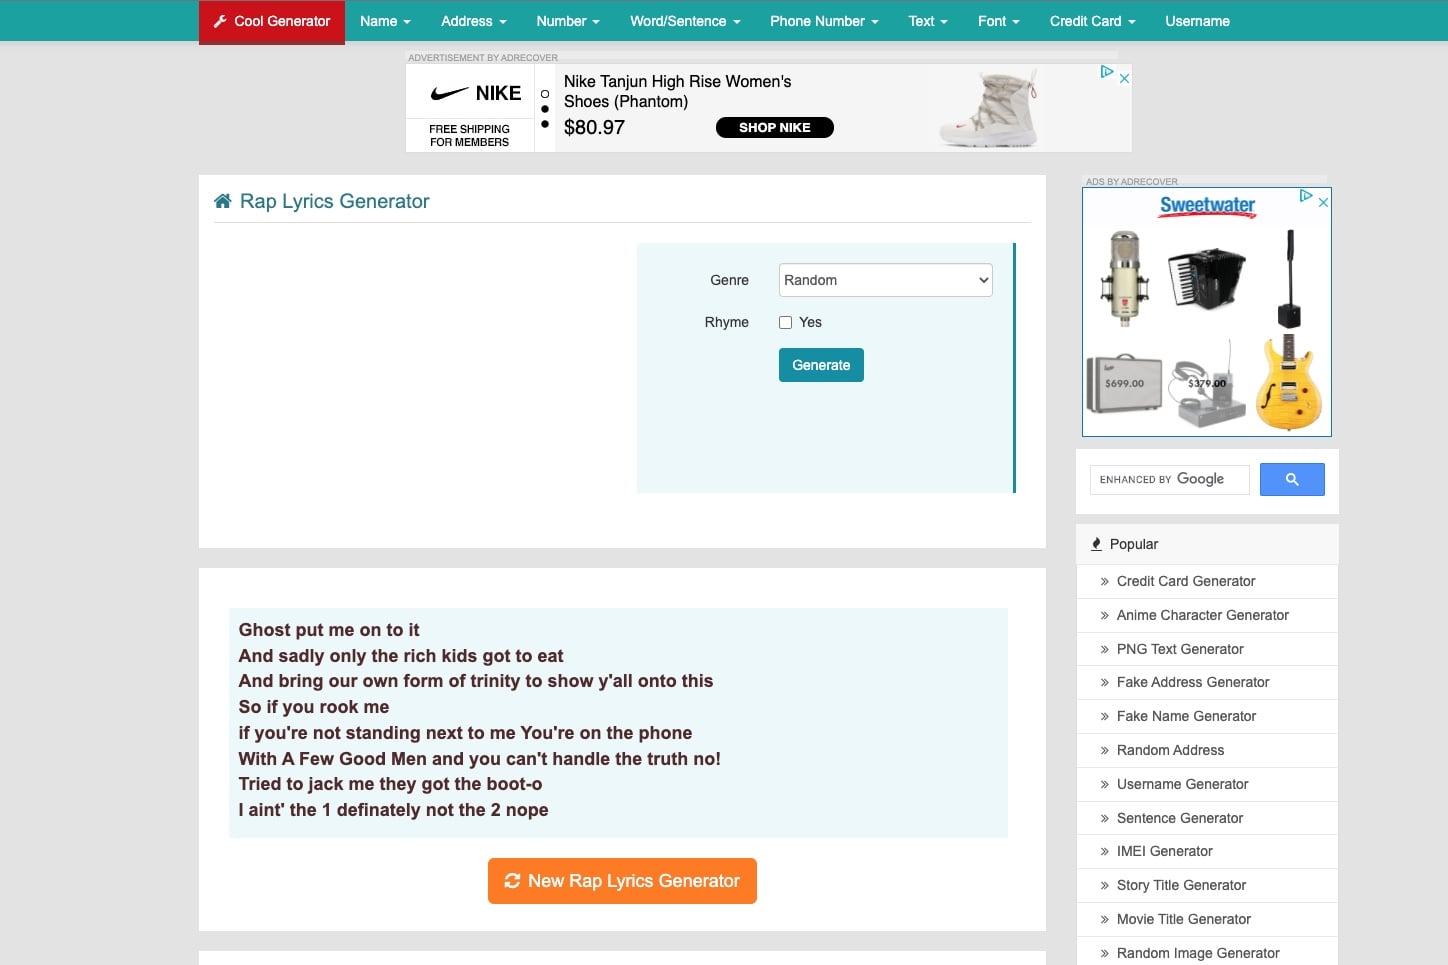This screenshot has height=965, width=1448.
Task: Click the magnifying glass search button
Action: [1292, 479]
